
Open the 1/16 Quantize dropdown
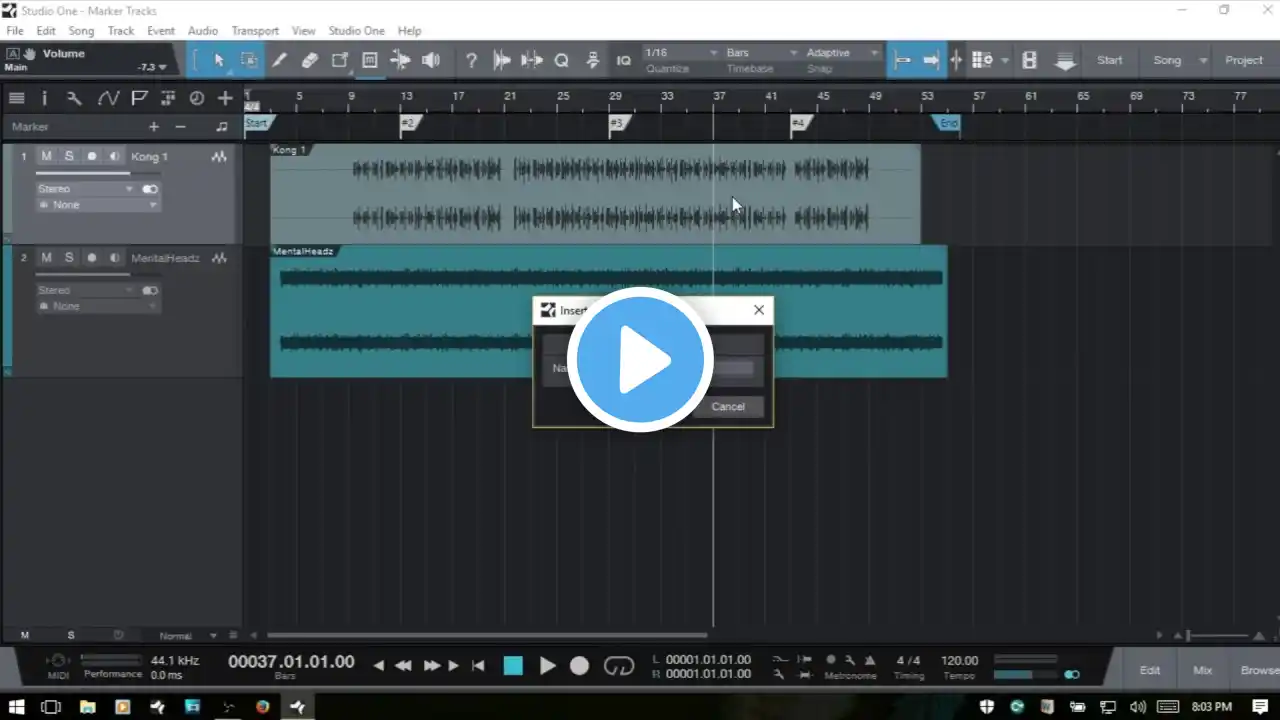pyautogui.click(x=682, y=53)
